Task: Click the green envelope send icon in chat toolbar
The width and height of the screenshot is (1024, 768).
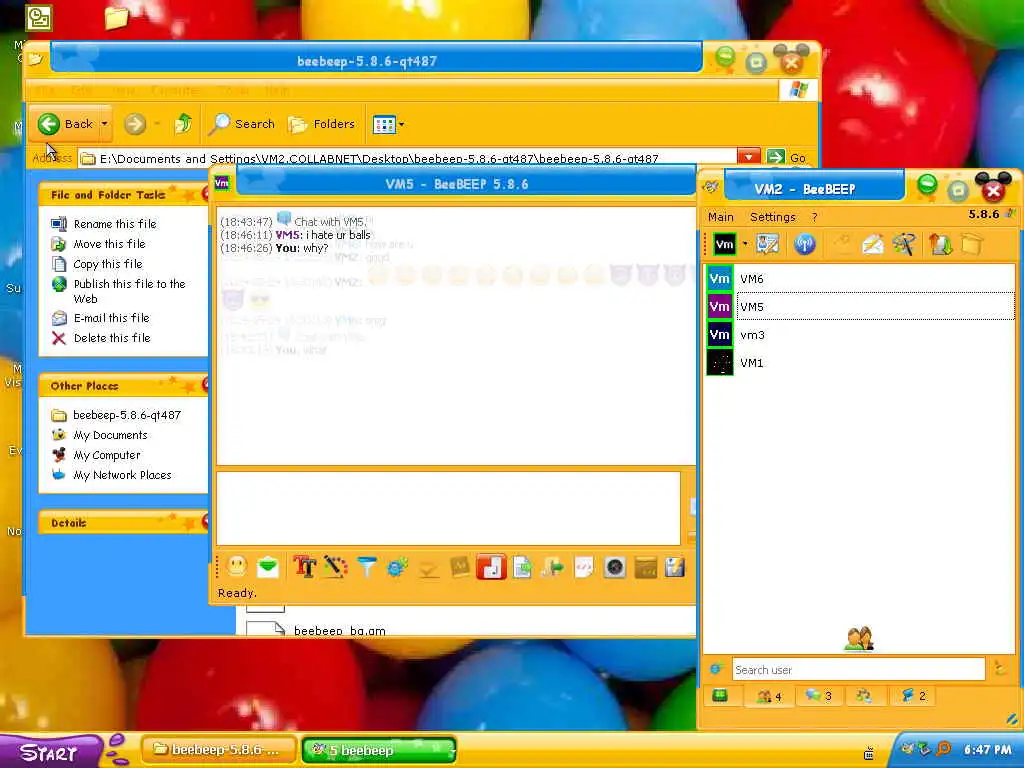Action: pos(268,567)
